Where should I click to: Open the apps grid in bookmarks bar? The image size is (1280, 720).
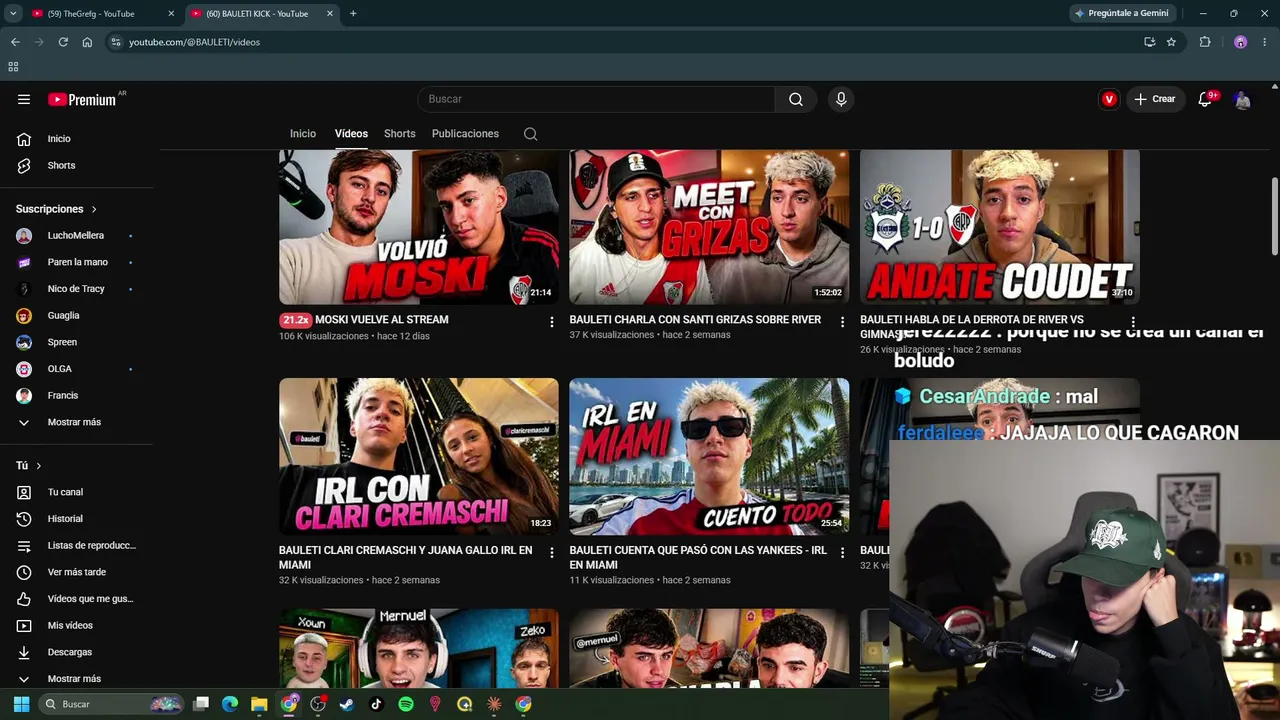coord(13,67)
